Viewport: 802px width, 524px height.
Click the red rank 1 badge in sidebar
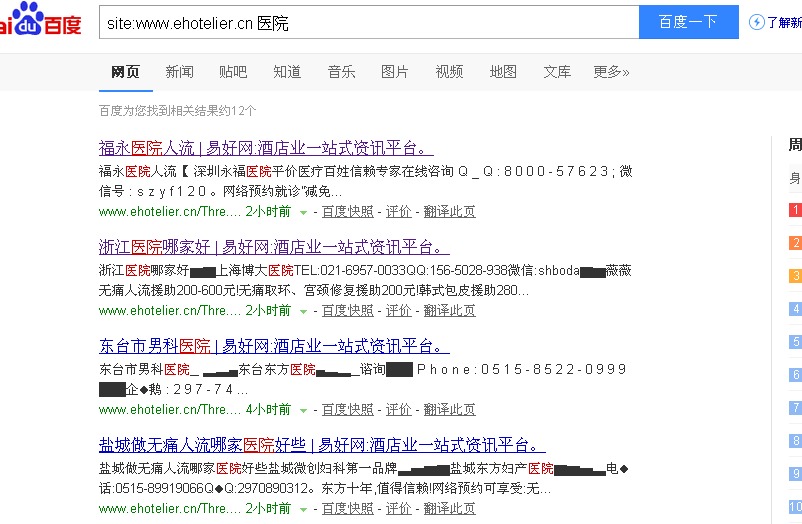[x=795, y=210]
